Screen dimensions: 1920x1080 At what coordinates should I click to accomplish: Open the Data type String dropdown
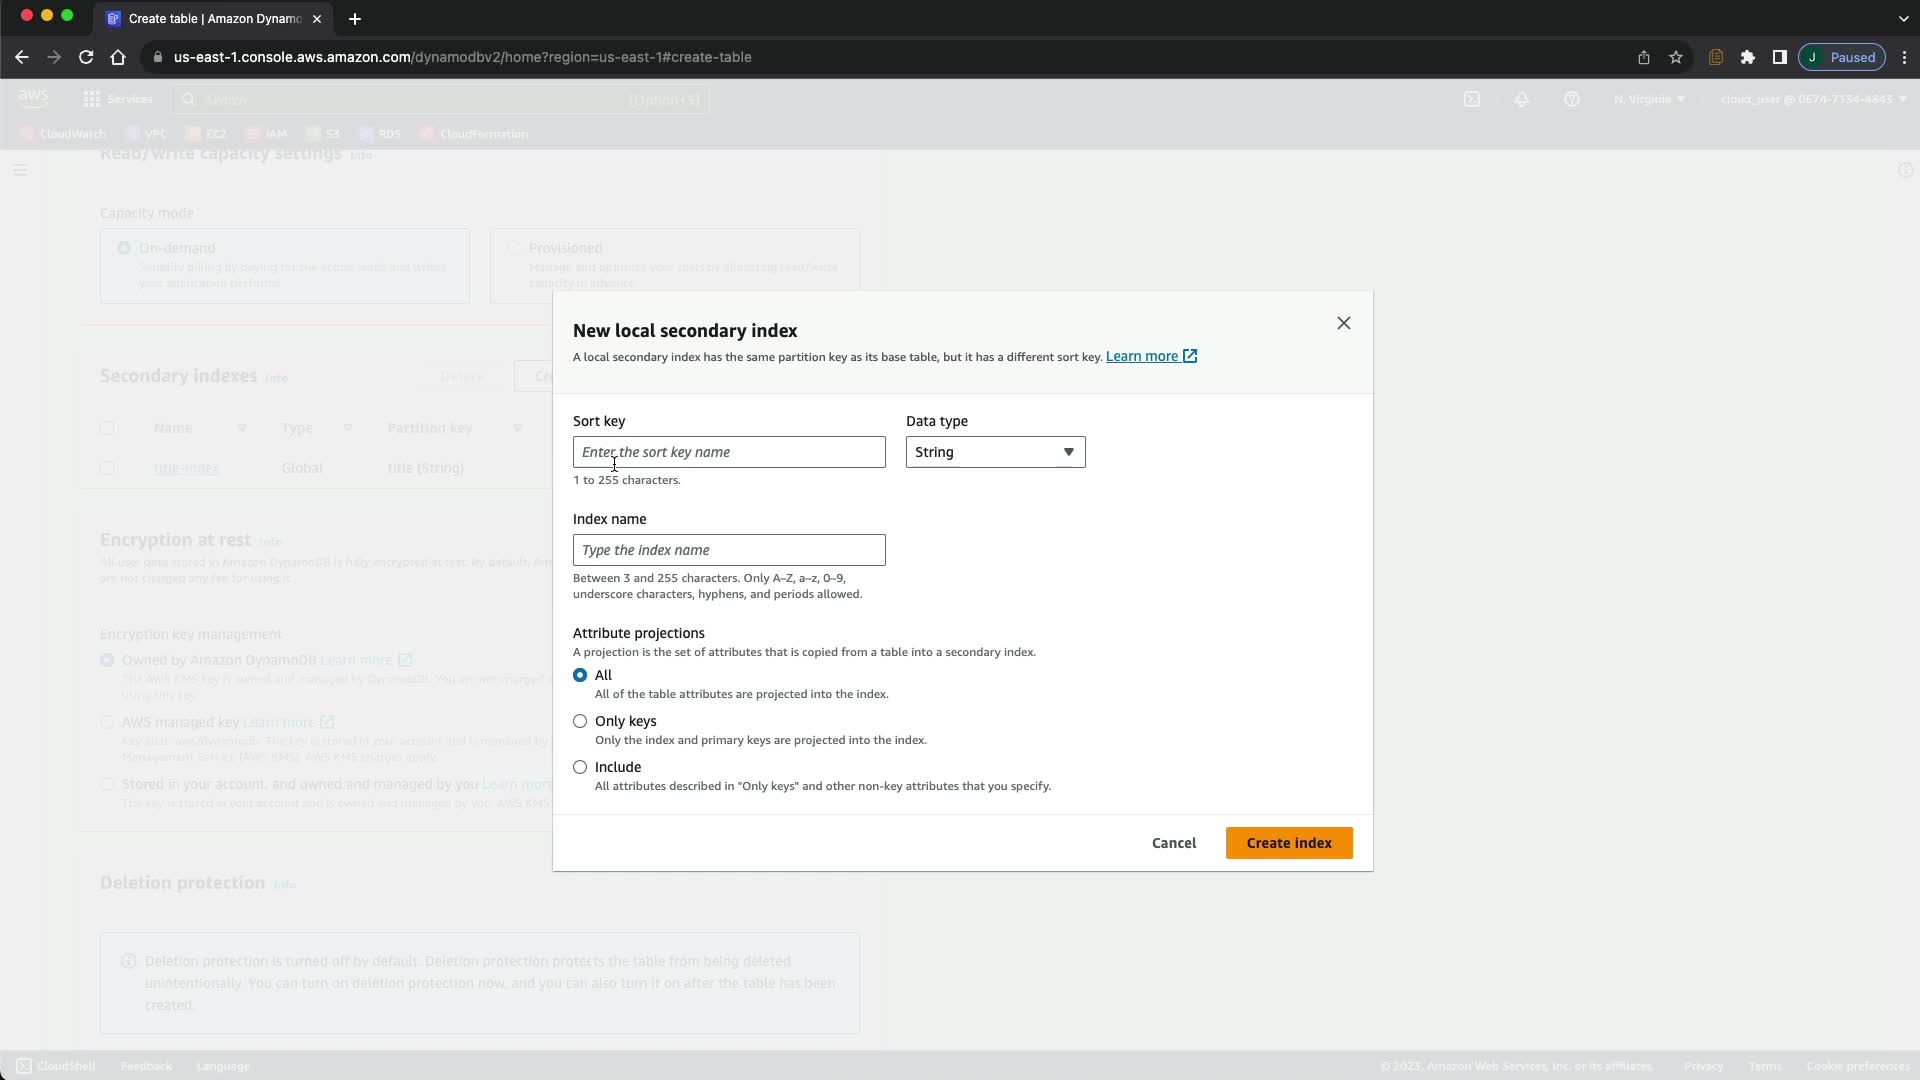(x=995, y=452)
